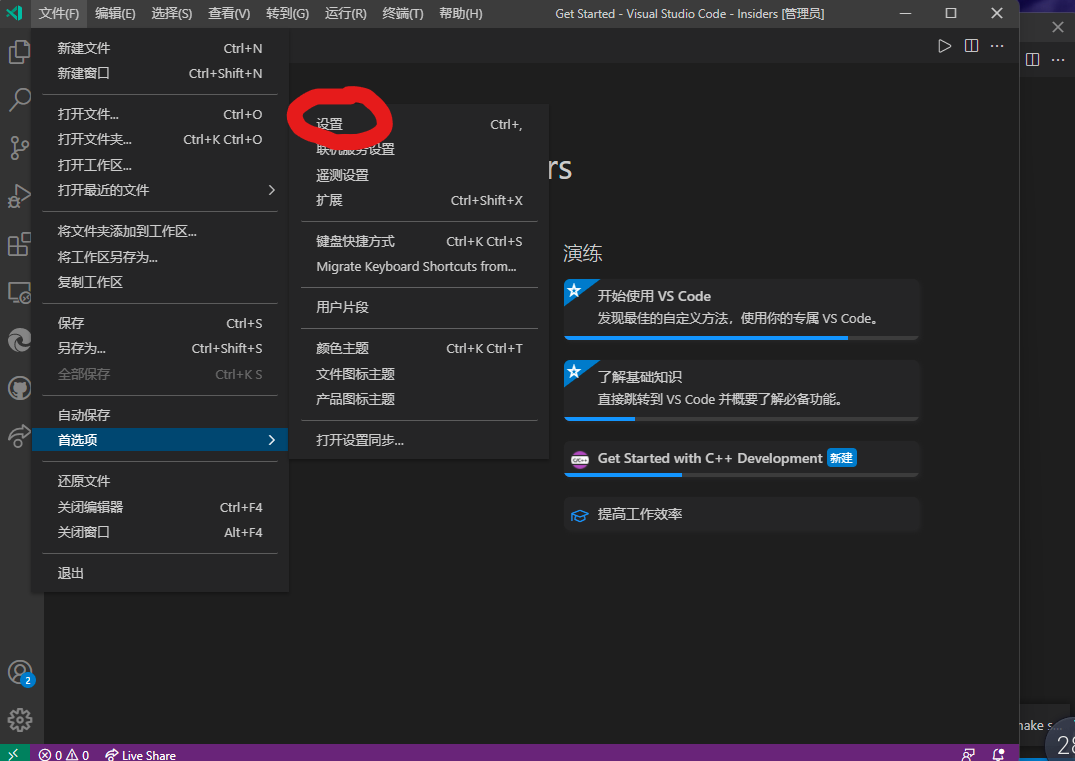Open 颜色主题 entry
Image resolution: width=1075 pixels, height=761 pixels.
pyautogui.click(x=419, y=348)
